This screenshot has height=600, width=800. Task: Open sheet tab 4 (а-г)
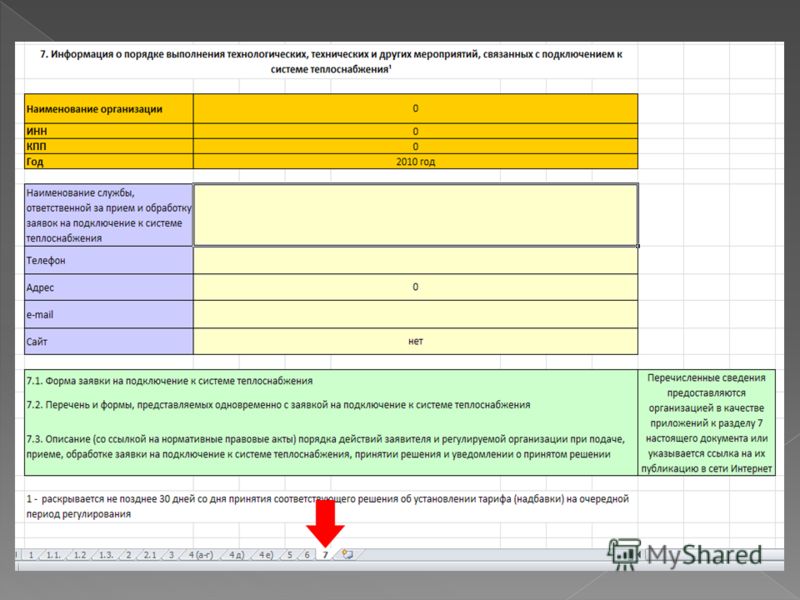[201, 555]
